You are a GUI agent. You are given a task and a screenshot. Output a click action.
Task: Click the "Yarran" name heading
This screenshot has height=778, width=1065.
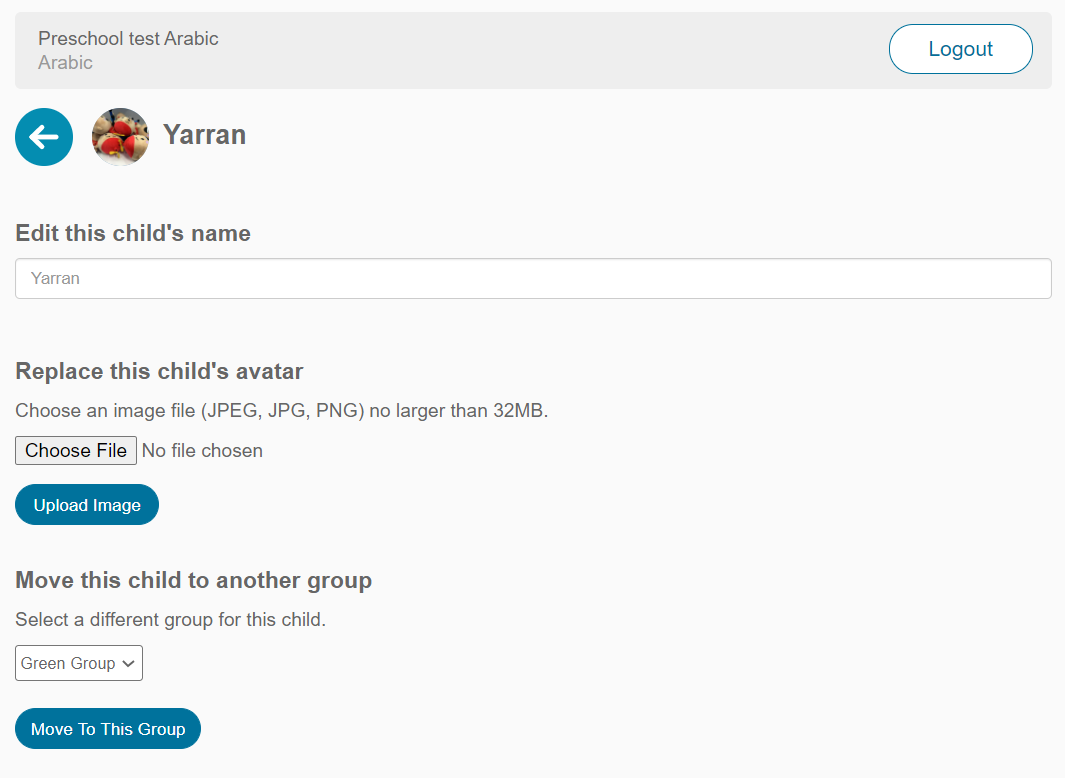(x=204, y=135)
